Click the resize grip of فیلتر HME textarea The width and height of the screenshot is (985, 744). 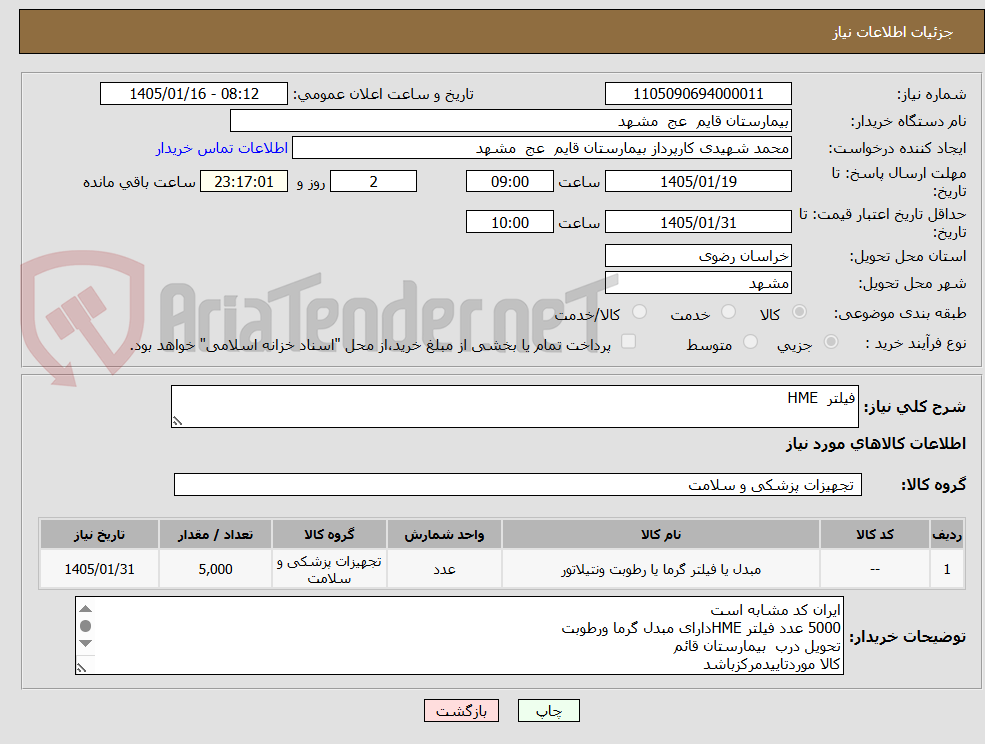pos(177,421)
